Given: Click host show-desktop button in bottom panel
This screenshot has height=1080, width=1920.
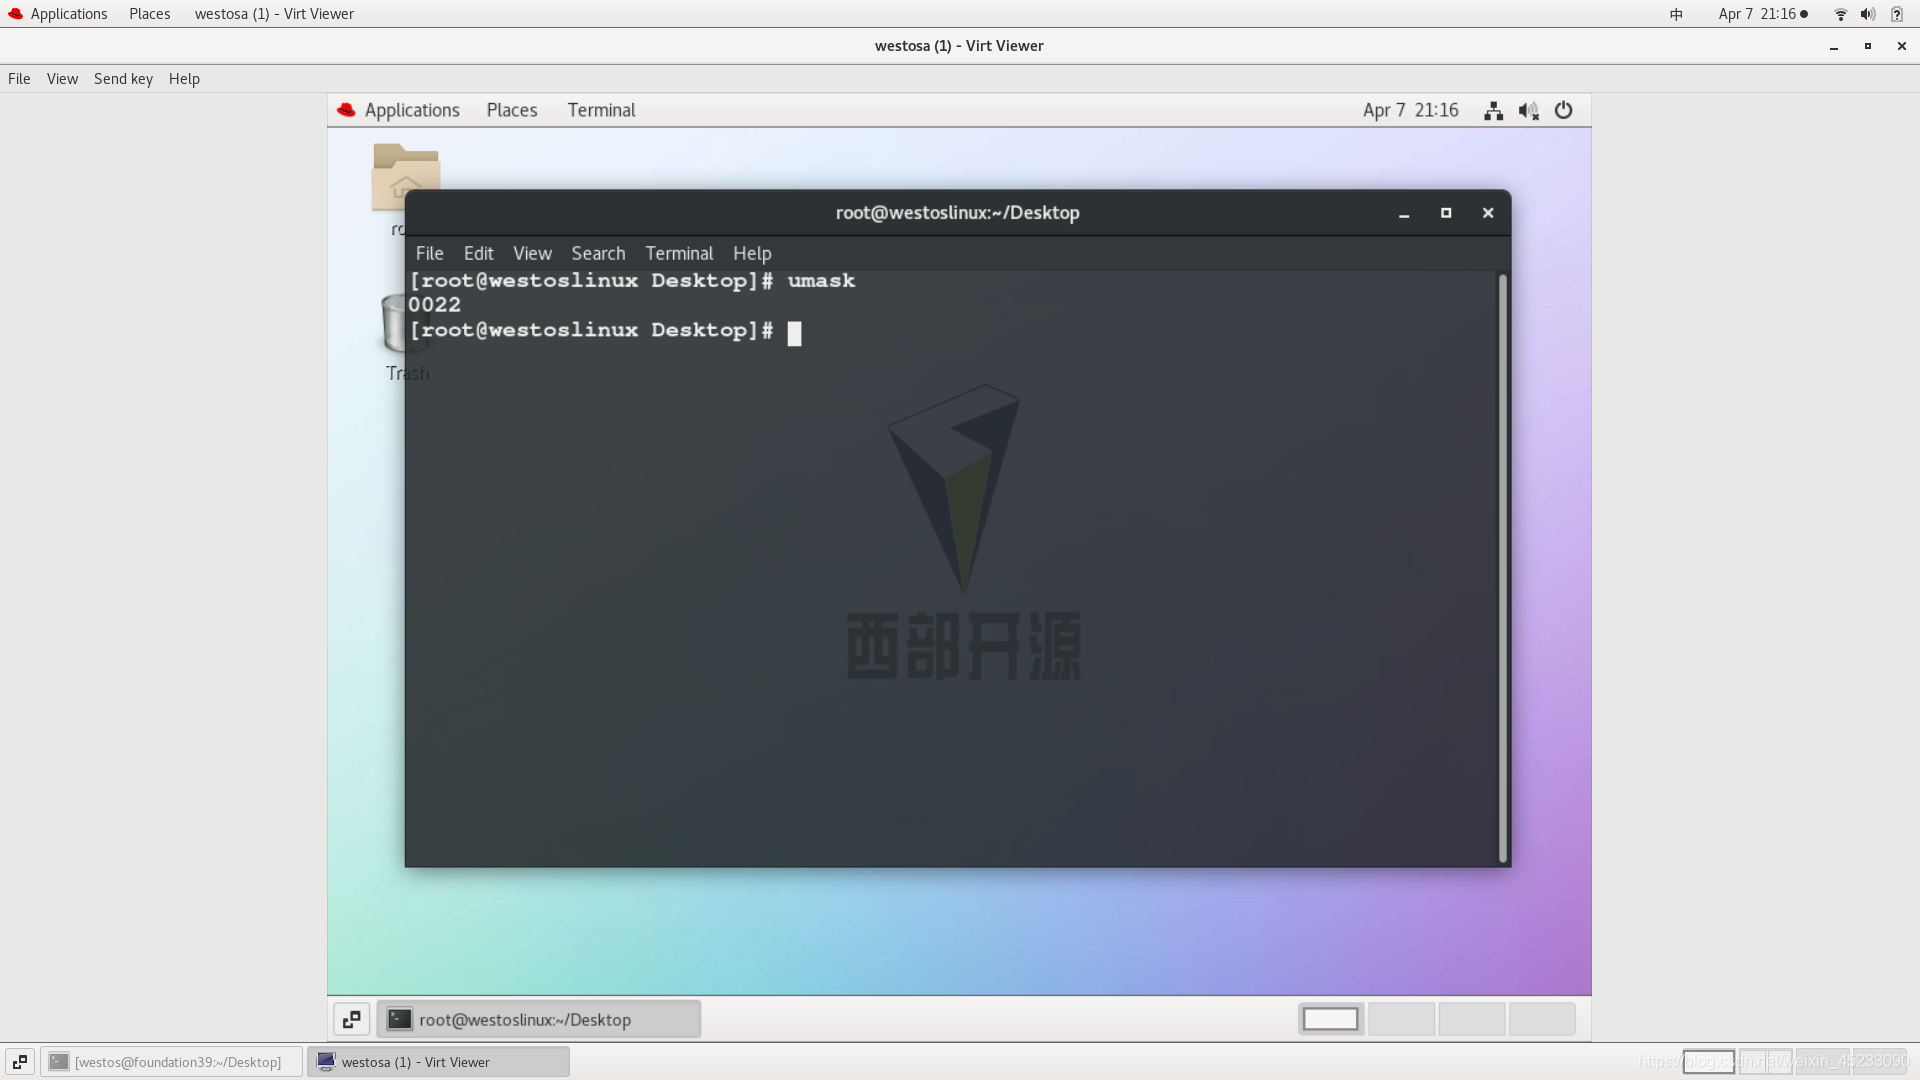Looking at the screenshot, I should (20, 1062).
